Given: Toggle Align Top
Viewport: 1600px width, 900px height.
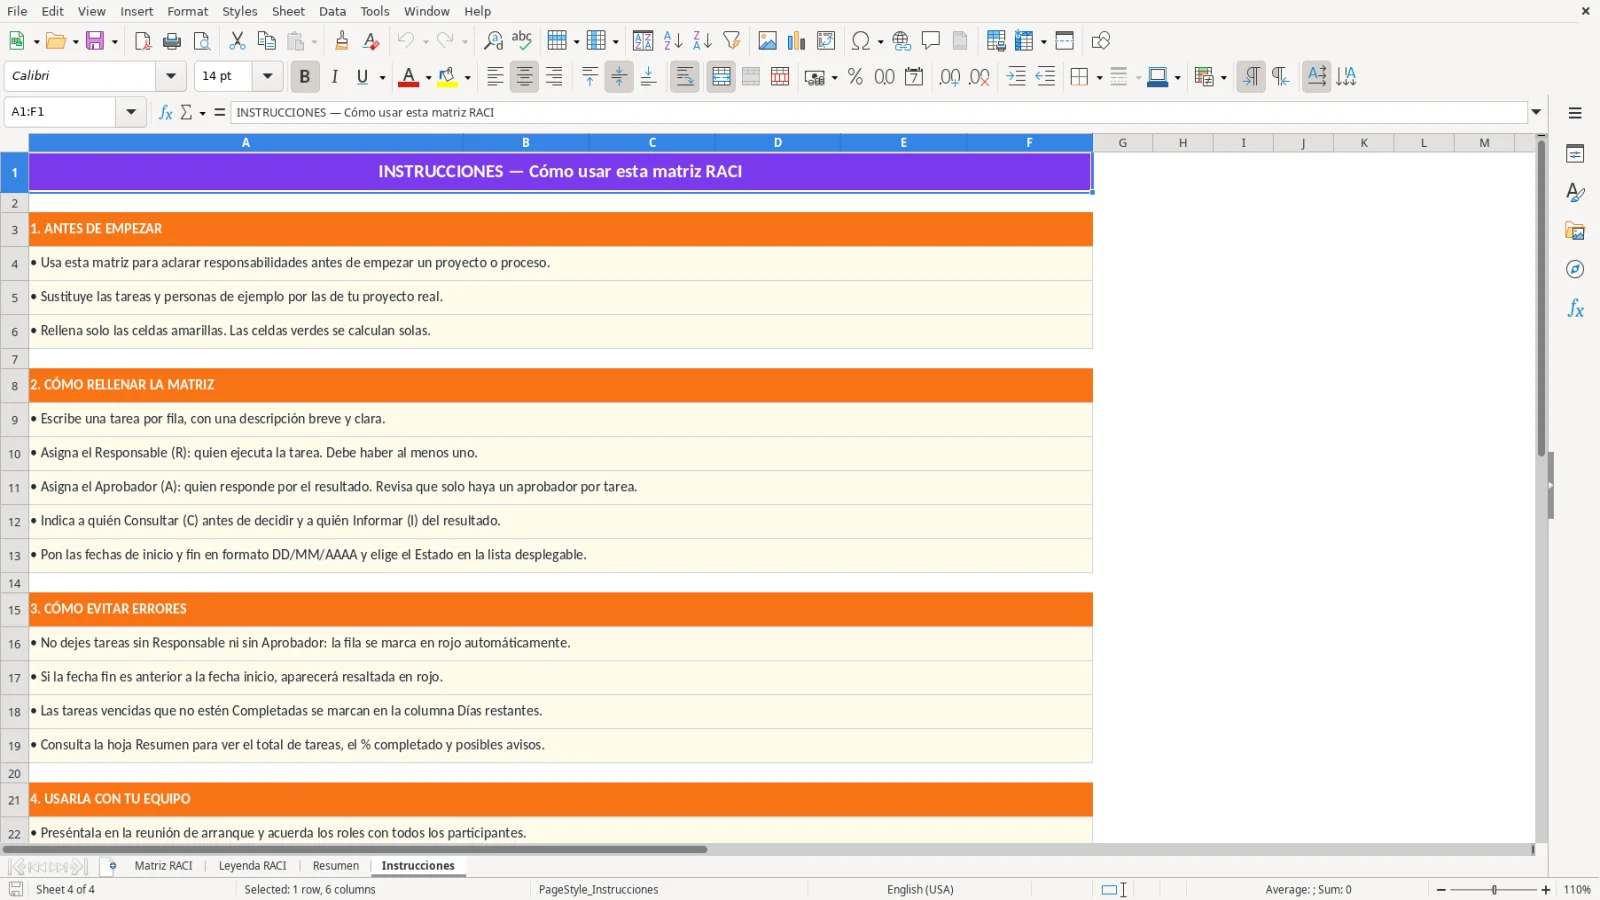Looking at the screenshot, I should (x=590, y=77).
